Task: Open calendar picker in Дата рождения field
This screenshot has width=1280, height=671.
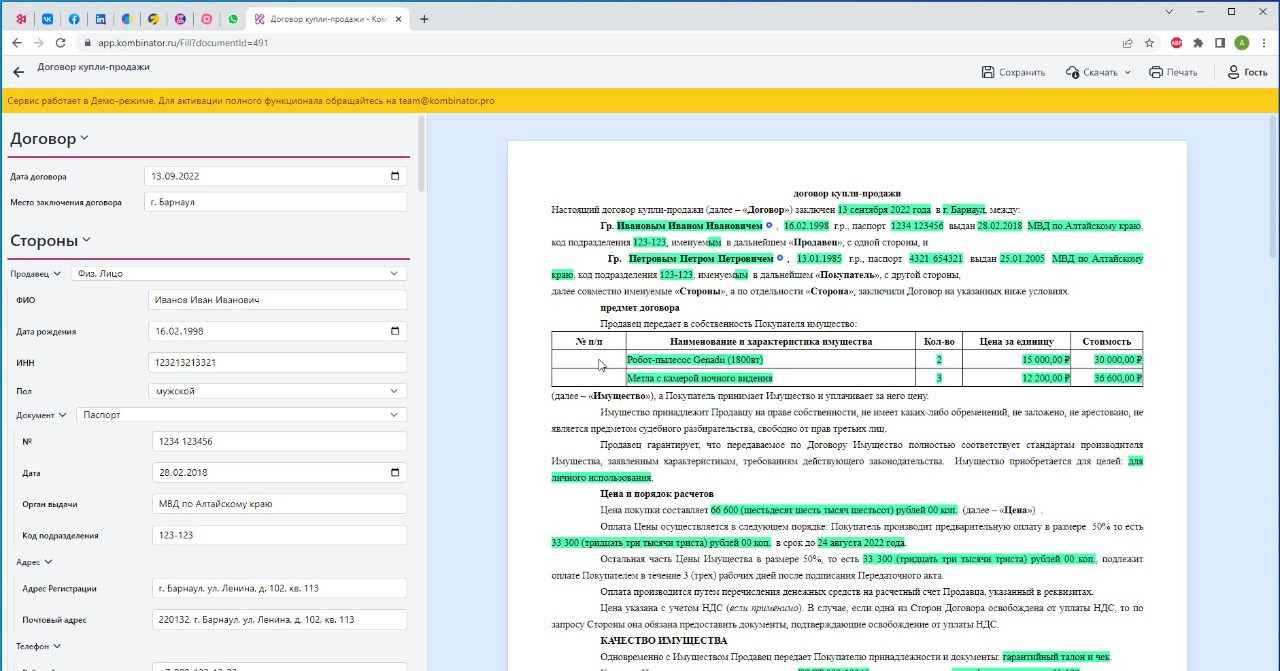Action: click(x=395, y=331)
